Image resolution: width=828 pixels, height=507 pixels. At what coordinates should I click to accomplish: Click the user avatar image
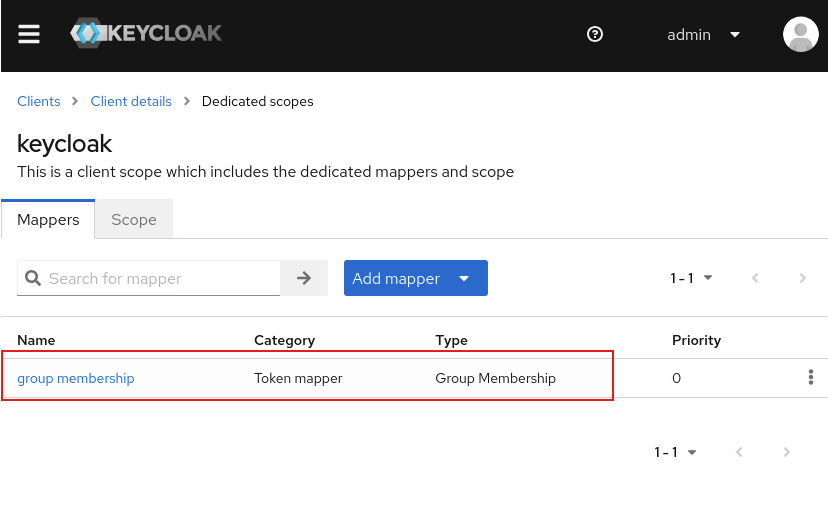[801, 34]
